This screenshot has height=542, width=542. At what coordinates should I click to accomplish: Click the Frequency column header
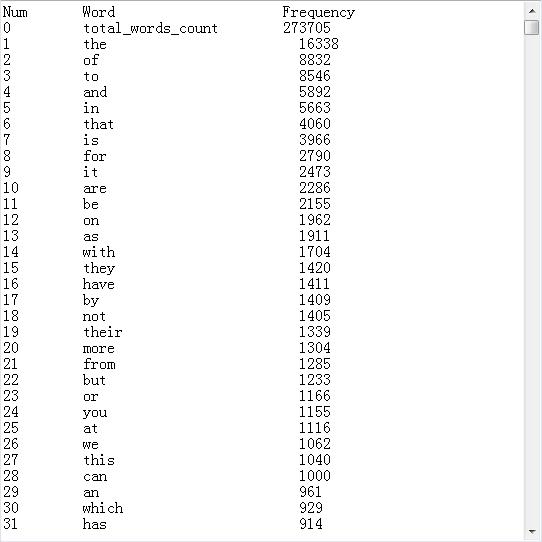click(x=318, y=12)
